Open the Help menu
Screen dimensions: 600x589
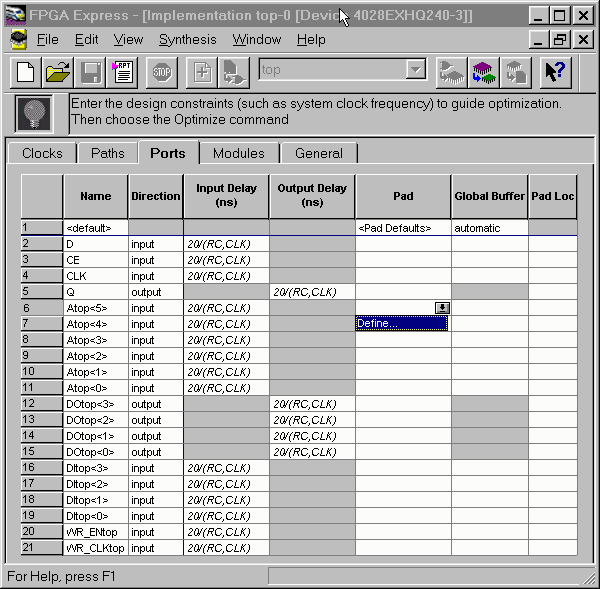311,39
